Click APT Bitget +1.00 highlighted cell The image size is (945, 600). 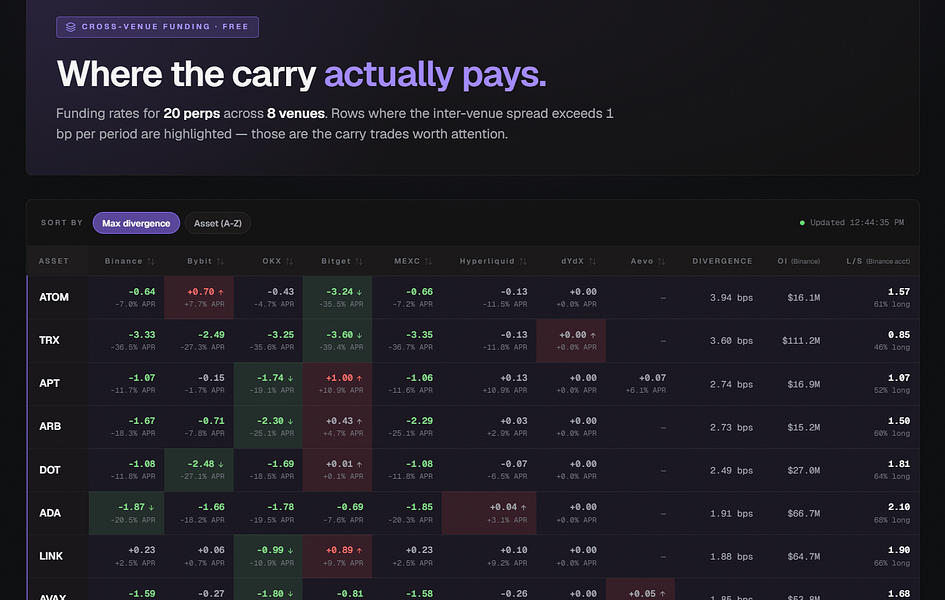tap(338, 384)
